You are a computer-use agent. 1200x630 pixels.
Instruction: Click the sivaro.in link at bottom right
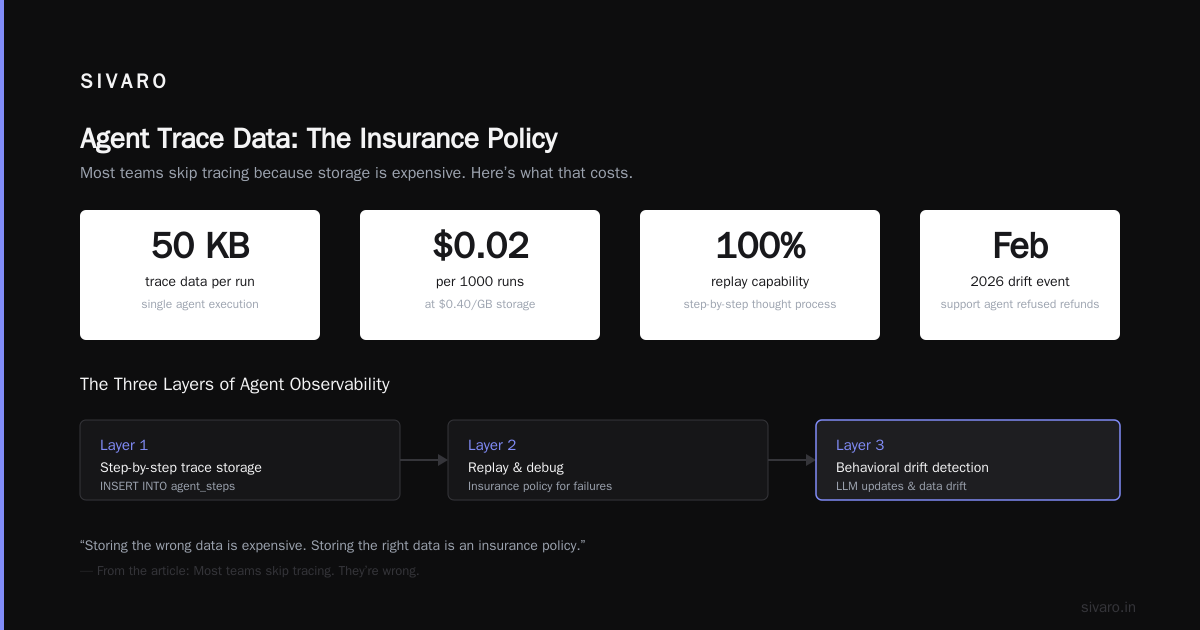pyautogui.click(x=1108, y=607)
